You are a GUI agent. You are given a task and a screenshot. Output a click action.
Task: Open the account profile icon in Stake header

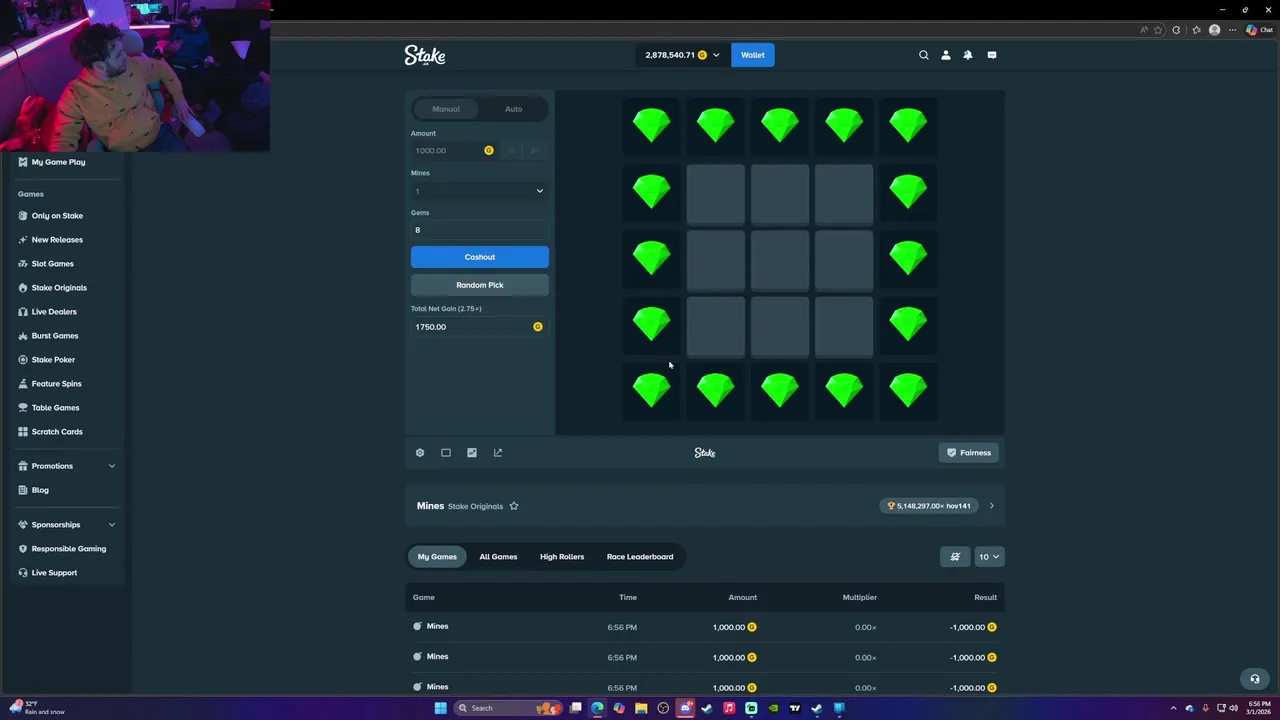946,55
